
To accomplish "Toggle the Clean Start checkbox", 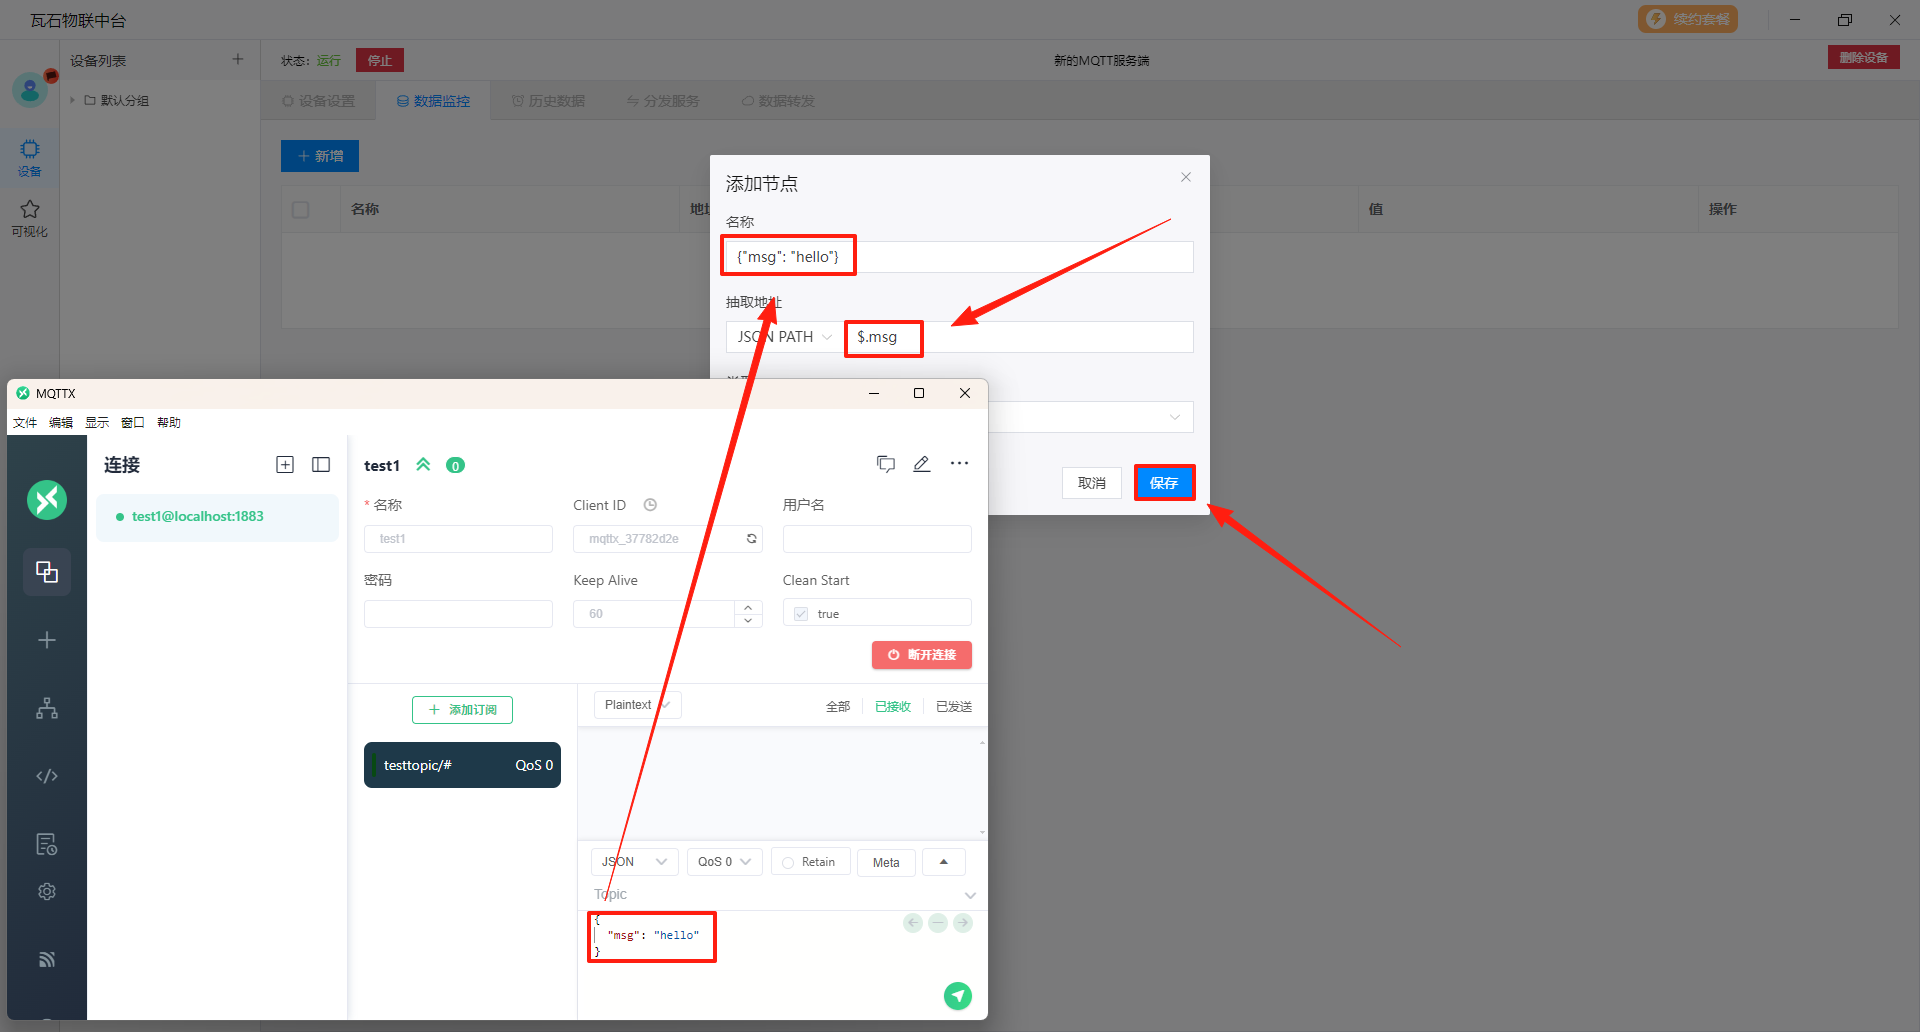I will point(801,614).
